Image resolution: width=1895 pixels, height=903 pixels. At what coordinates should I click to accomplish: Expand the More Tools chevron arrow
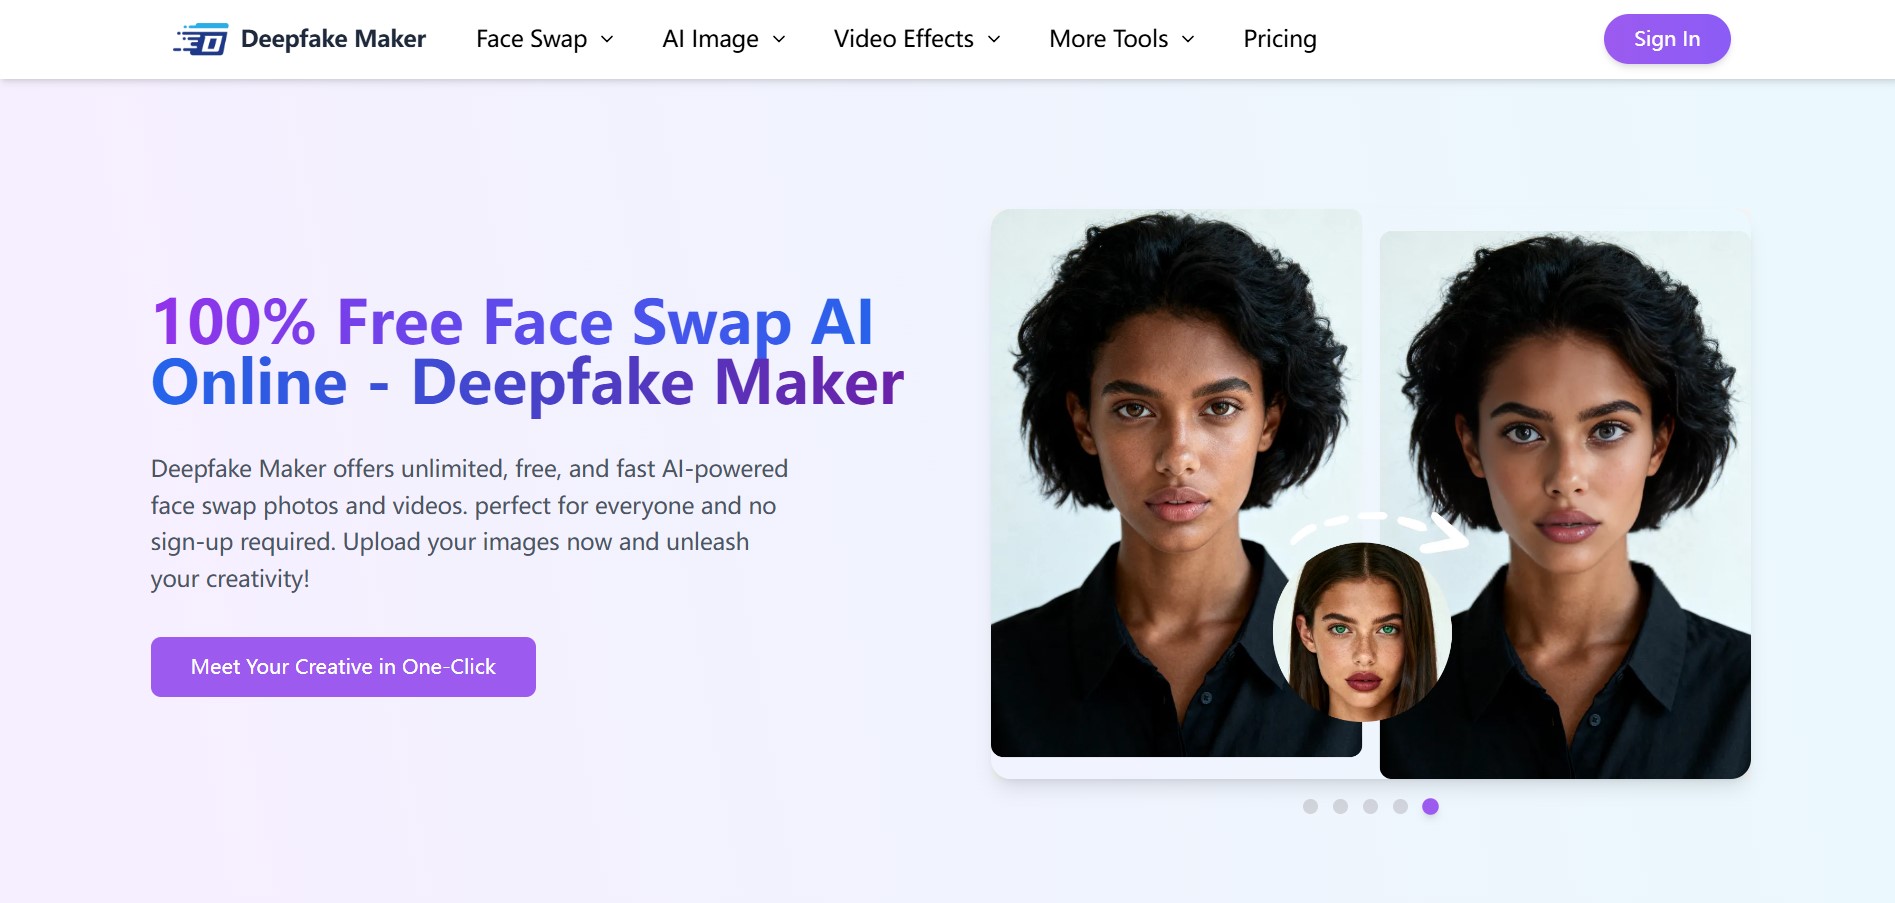tap(1188, 39)
